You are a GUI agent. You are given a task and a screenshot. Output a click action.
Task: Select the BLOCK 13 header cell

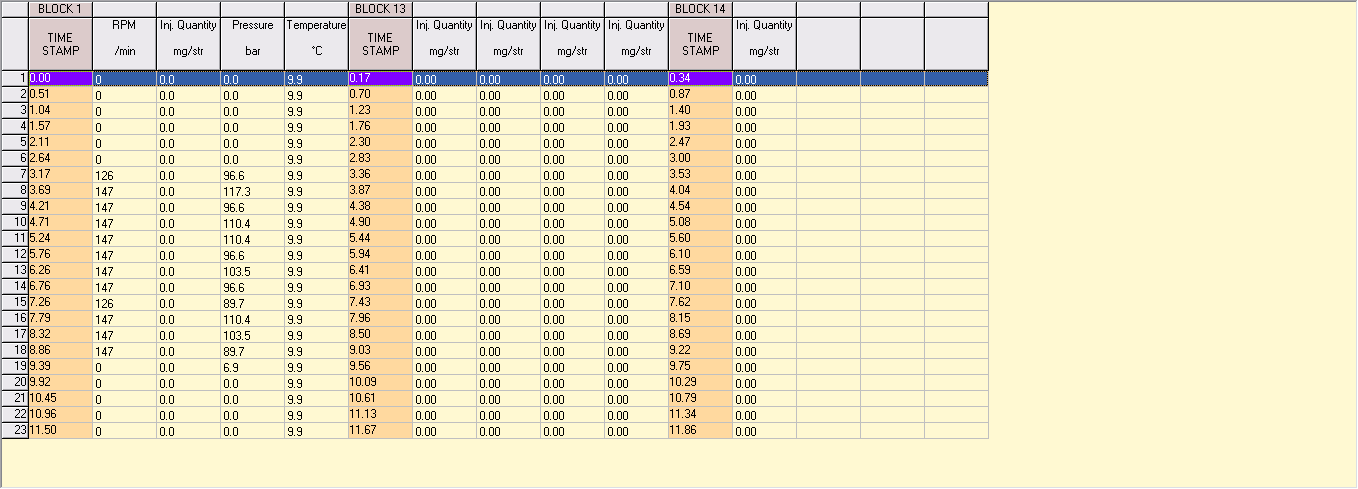pos(380,8)
